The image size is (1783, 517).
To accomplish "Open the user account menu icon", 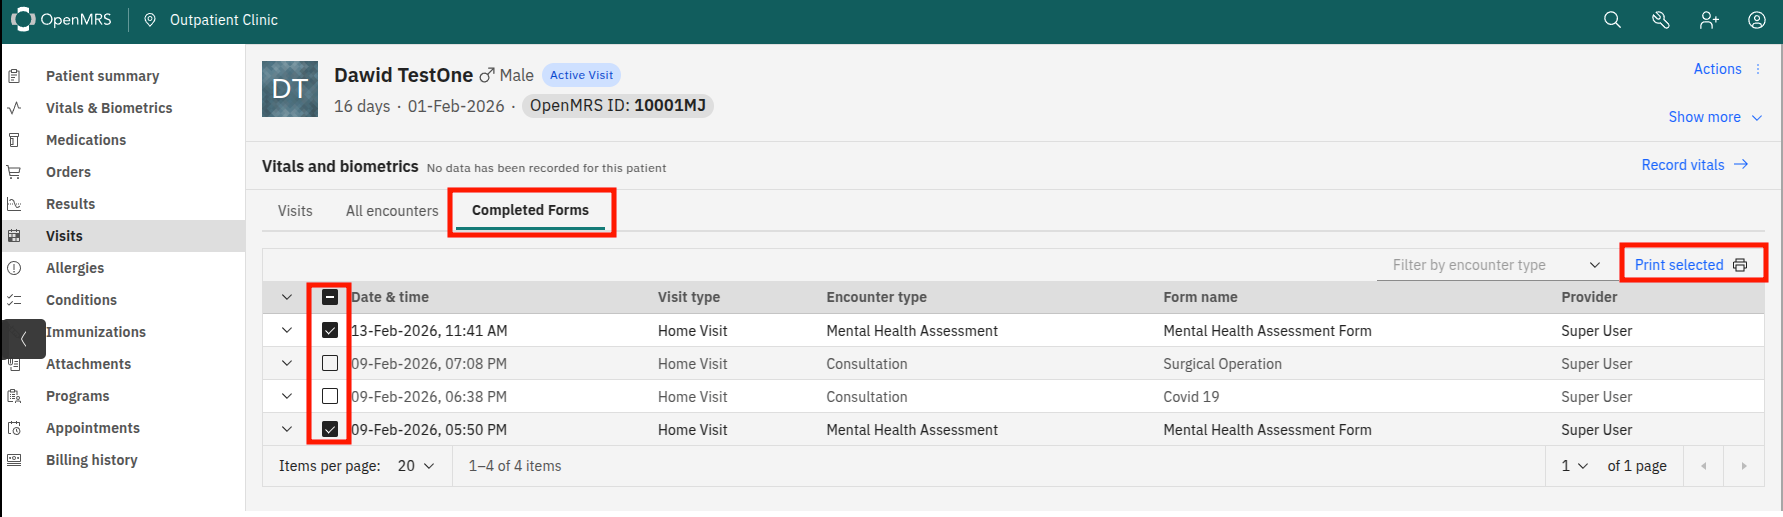I will (x=1757, y=20).
